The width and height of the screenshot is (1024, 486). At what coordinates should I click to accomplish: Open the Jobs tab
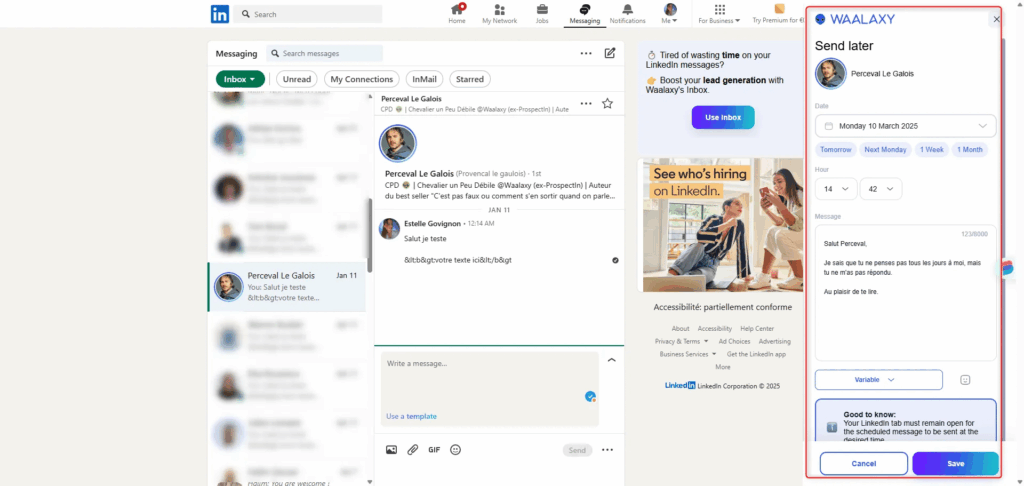coord(542,13)
